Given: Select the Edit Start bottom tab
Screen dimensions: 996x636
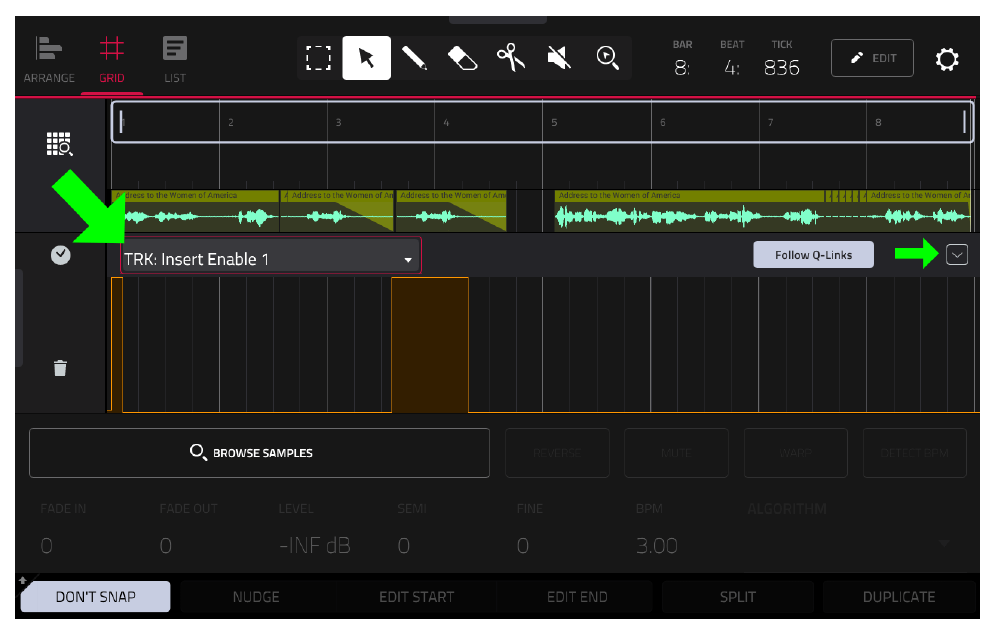Looking at the screenshot, I should [417, 597].
